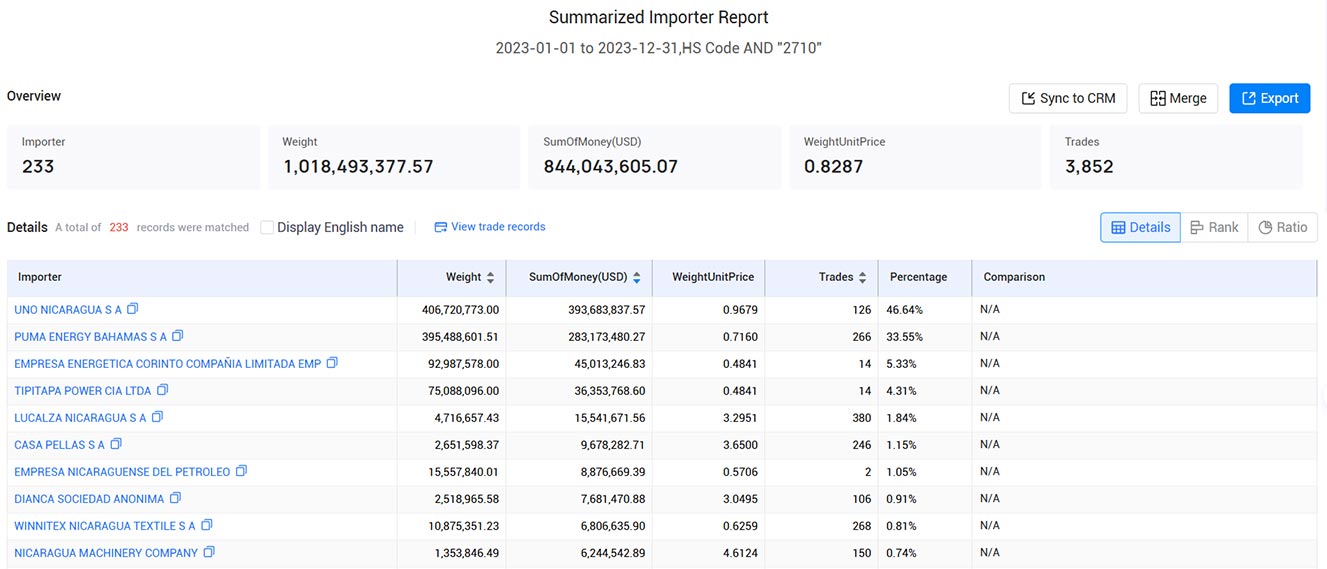
Task: Open EMPRESA NICARAGUENSE DEL PETROLEO link
Action: pyautogui.click(x=122, y=472)
